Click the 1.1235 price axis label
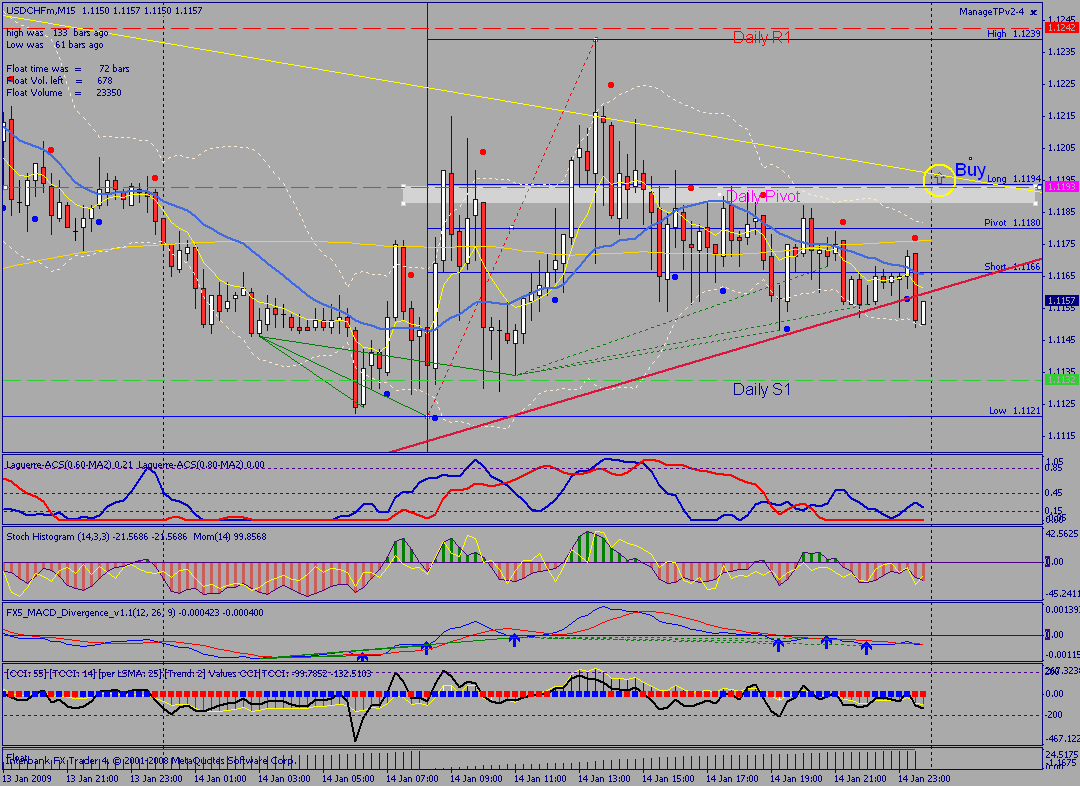1080x786 pixels. click(1061, 52)
